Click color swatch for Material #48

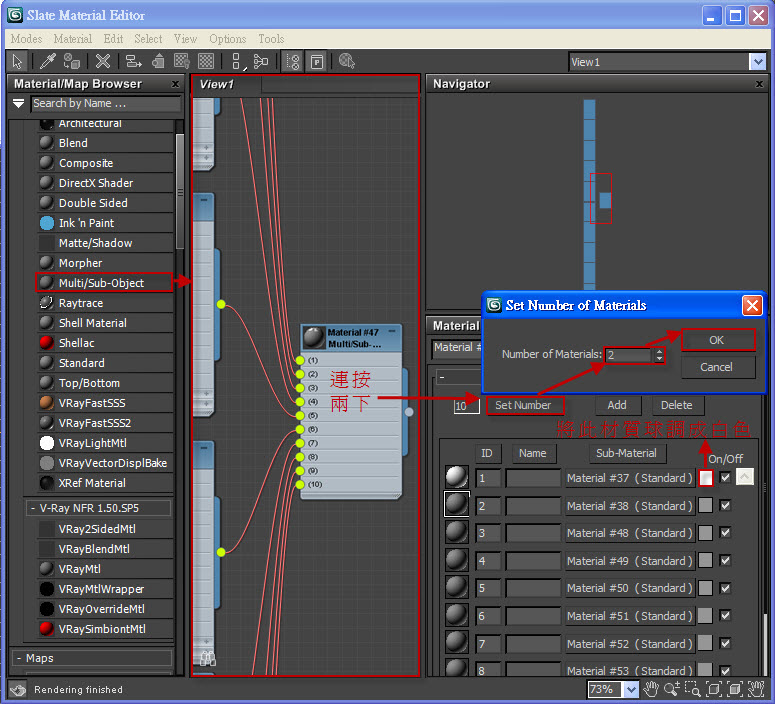(x=706, y=533)
